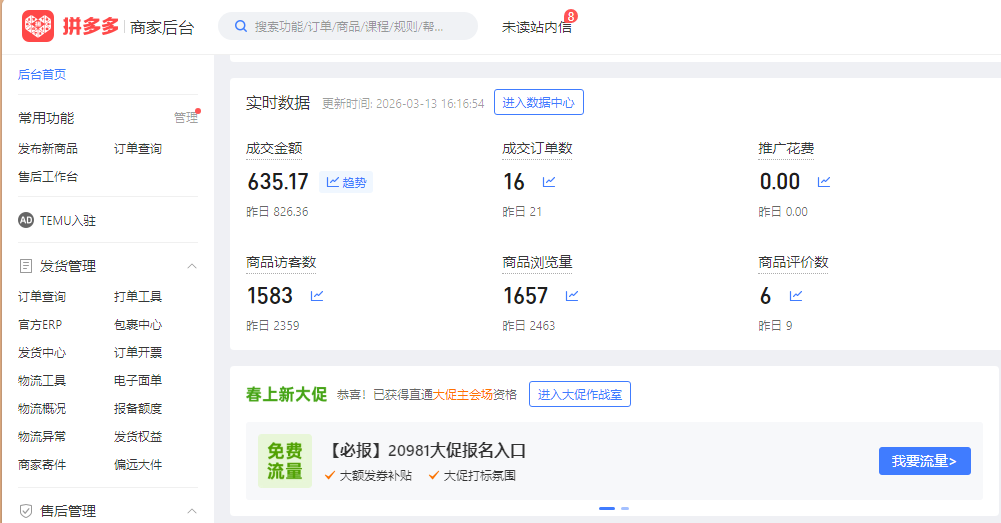Click the Pinduoduo logo icon
This screenshot has width=1001, height=523.
38,27
